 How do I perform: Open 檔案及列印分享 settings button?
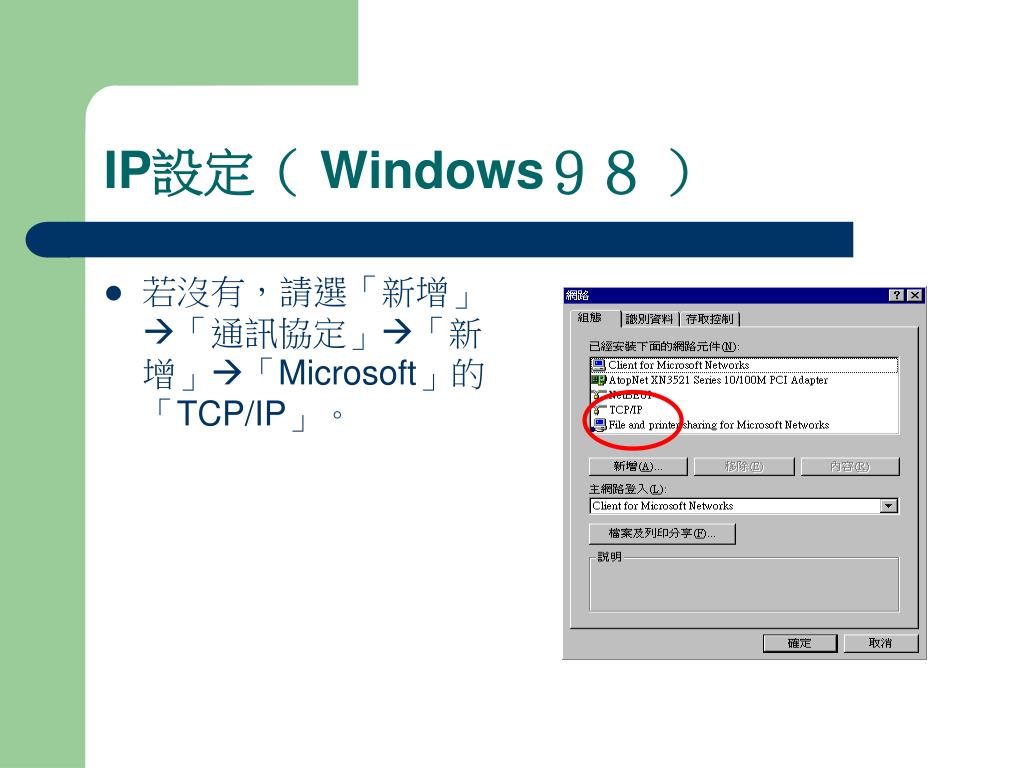pyautogui.click(x=662, y=534)
